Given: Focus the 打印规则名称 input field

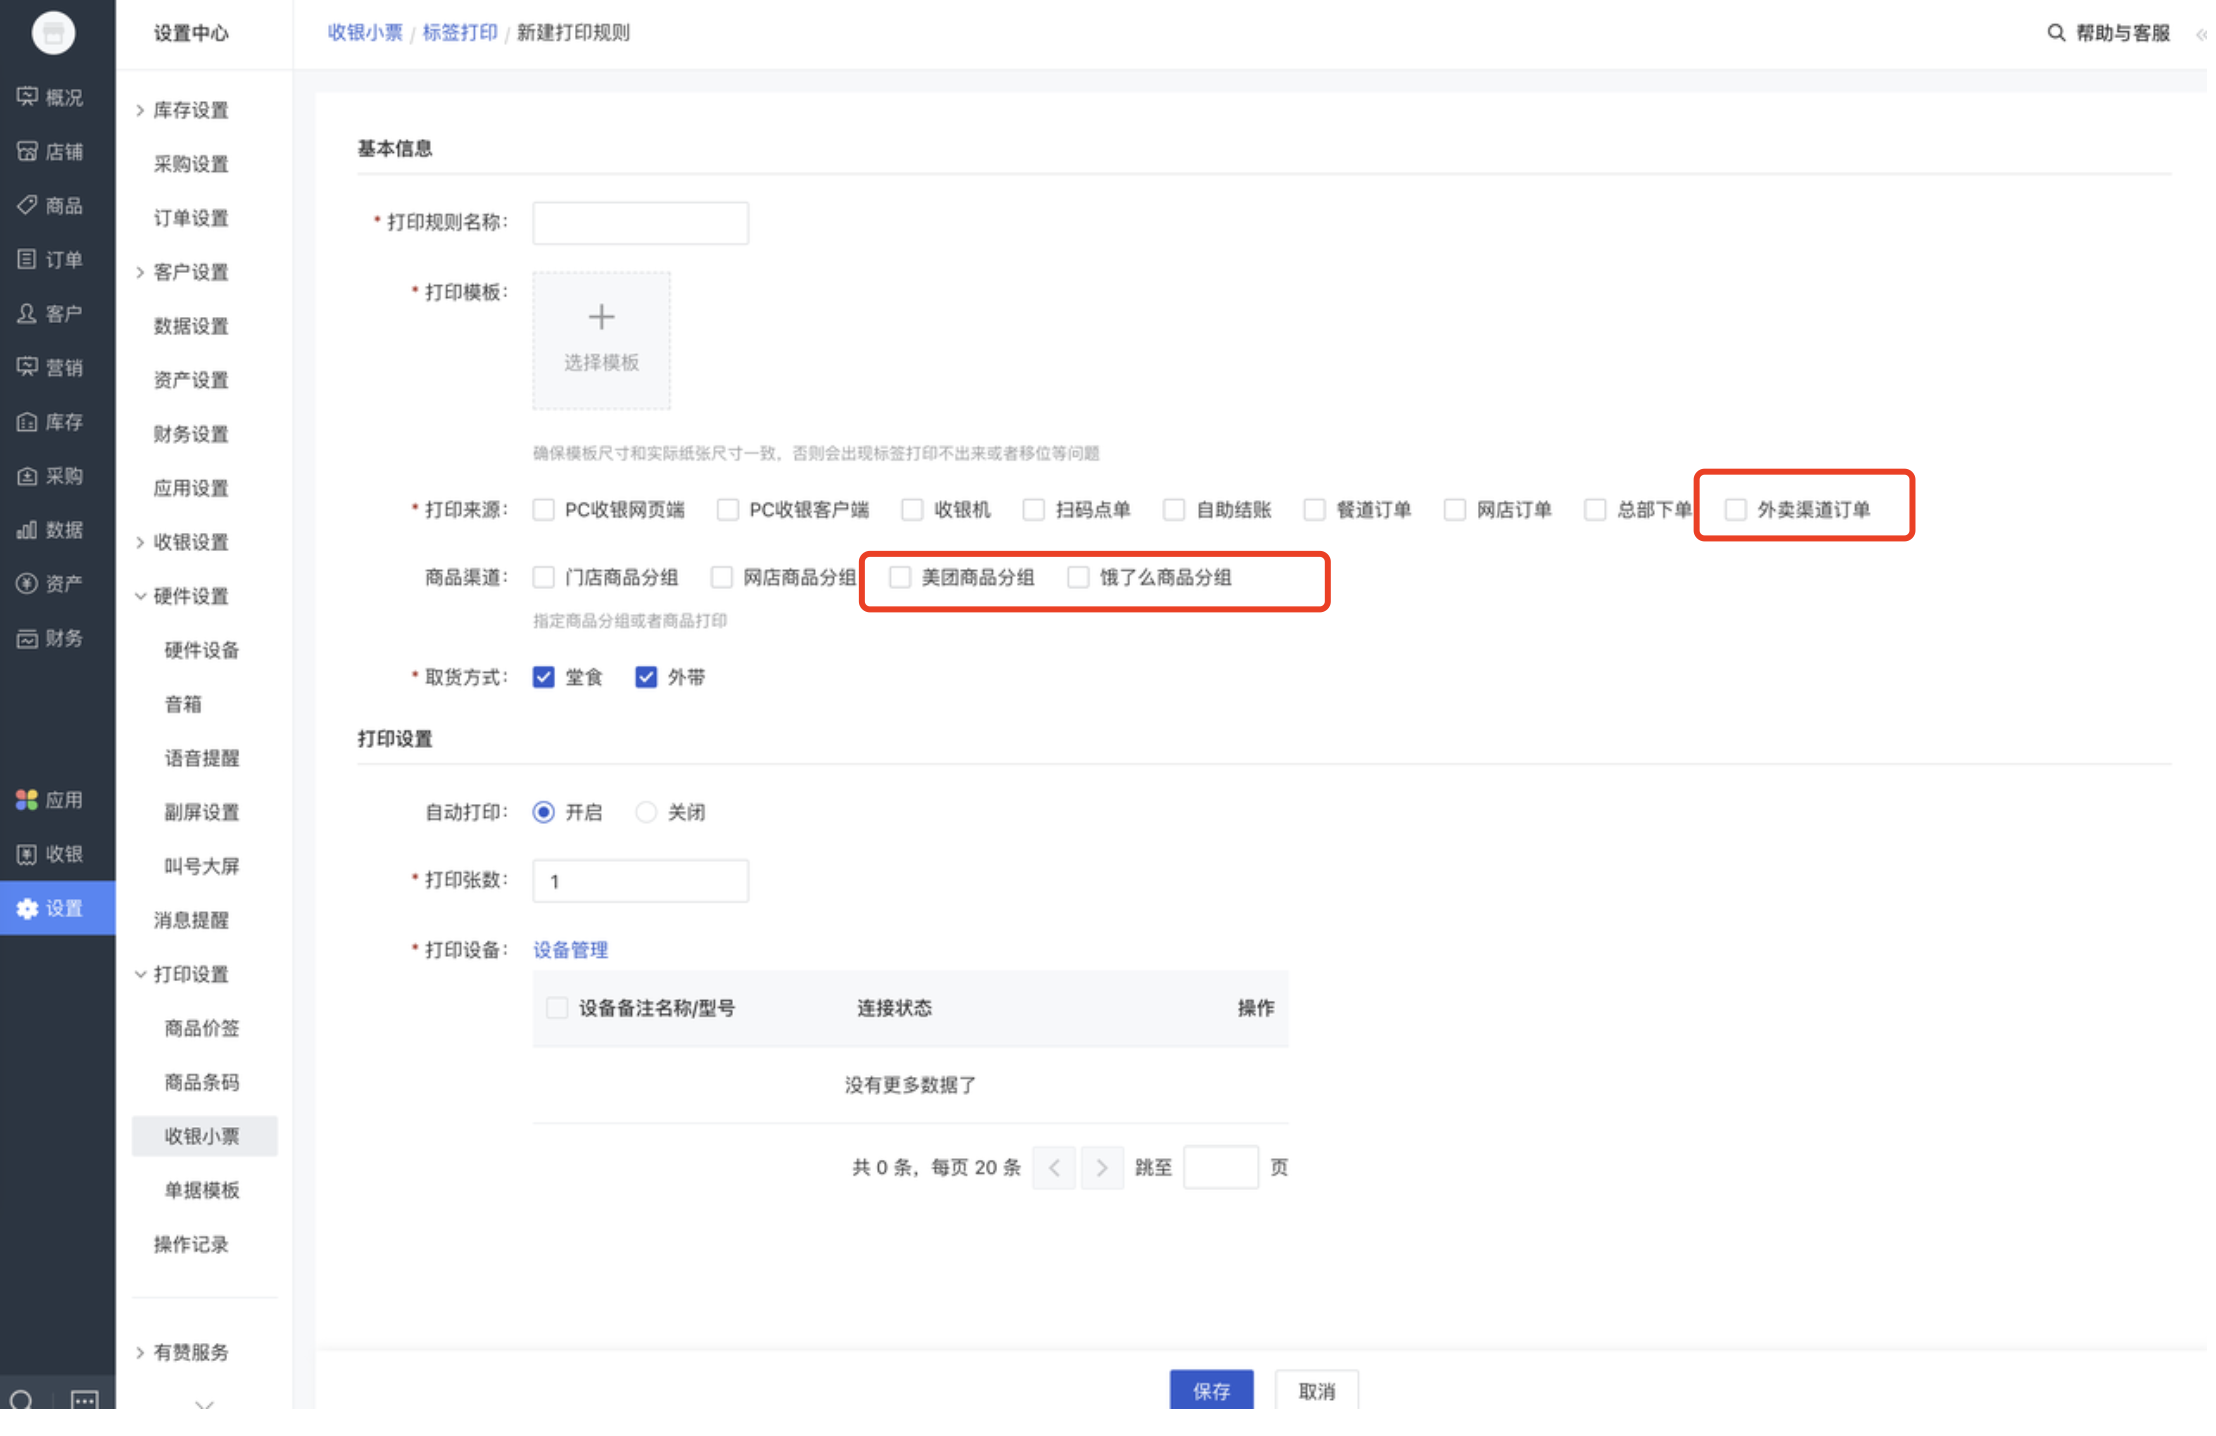Looking at the screenshot, I should click(640, 223).
